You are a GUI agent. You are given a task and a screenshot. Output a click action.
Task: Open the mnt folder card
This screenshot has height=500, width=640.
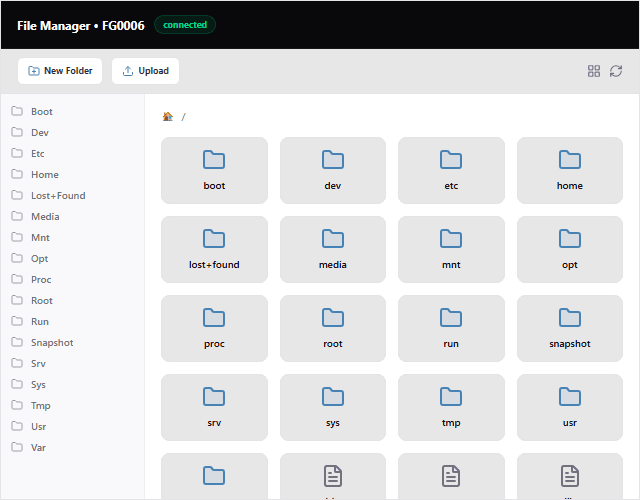pyautogui.click(x=451, y=249)
